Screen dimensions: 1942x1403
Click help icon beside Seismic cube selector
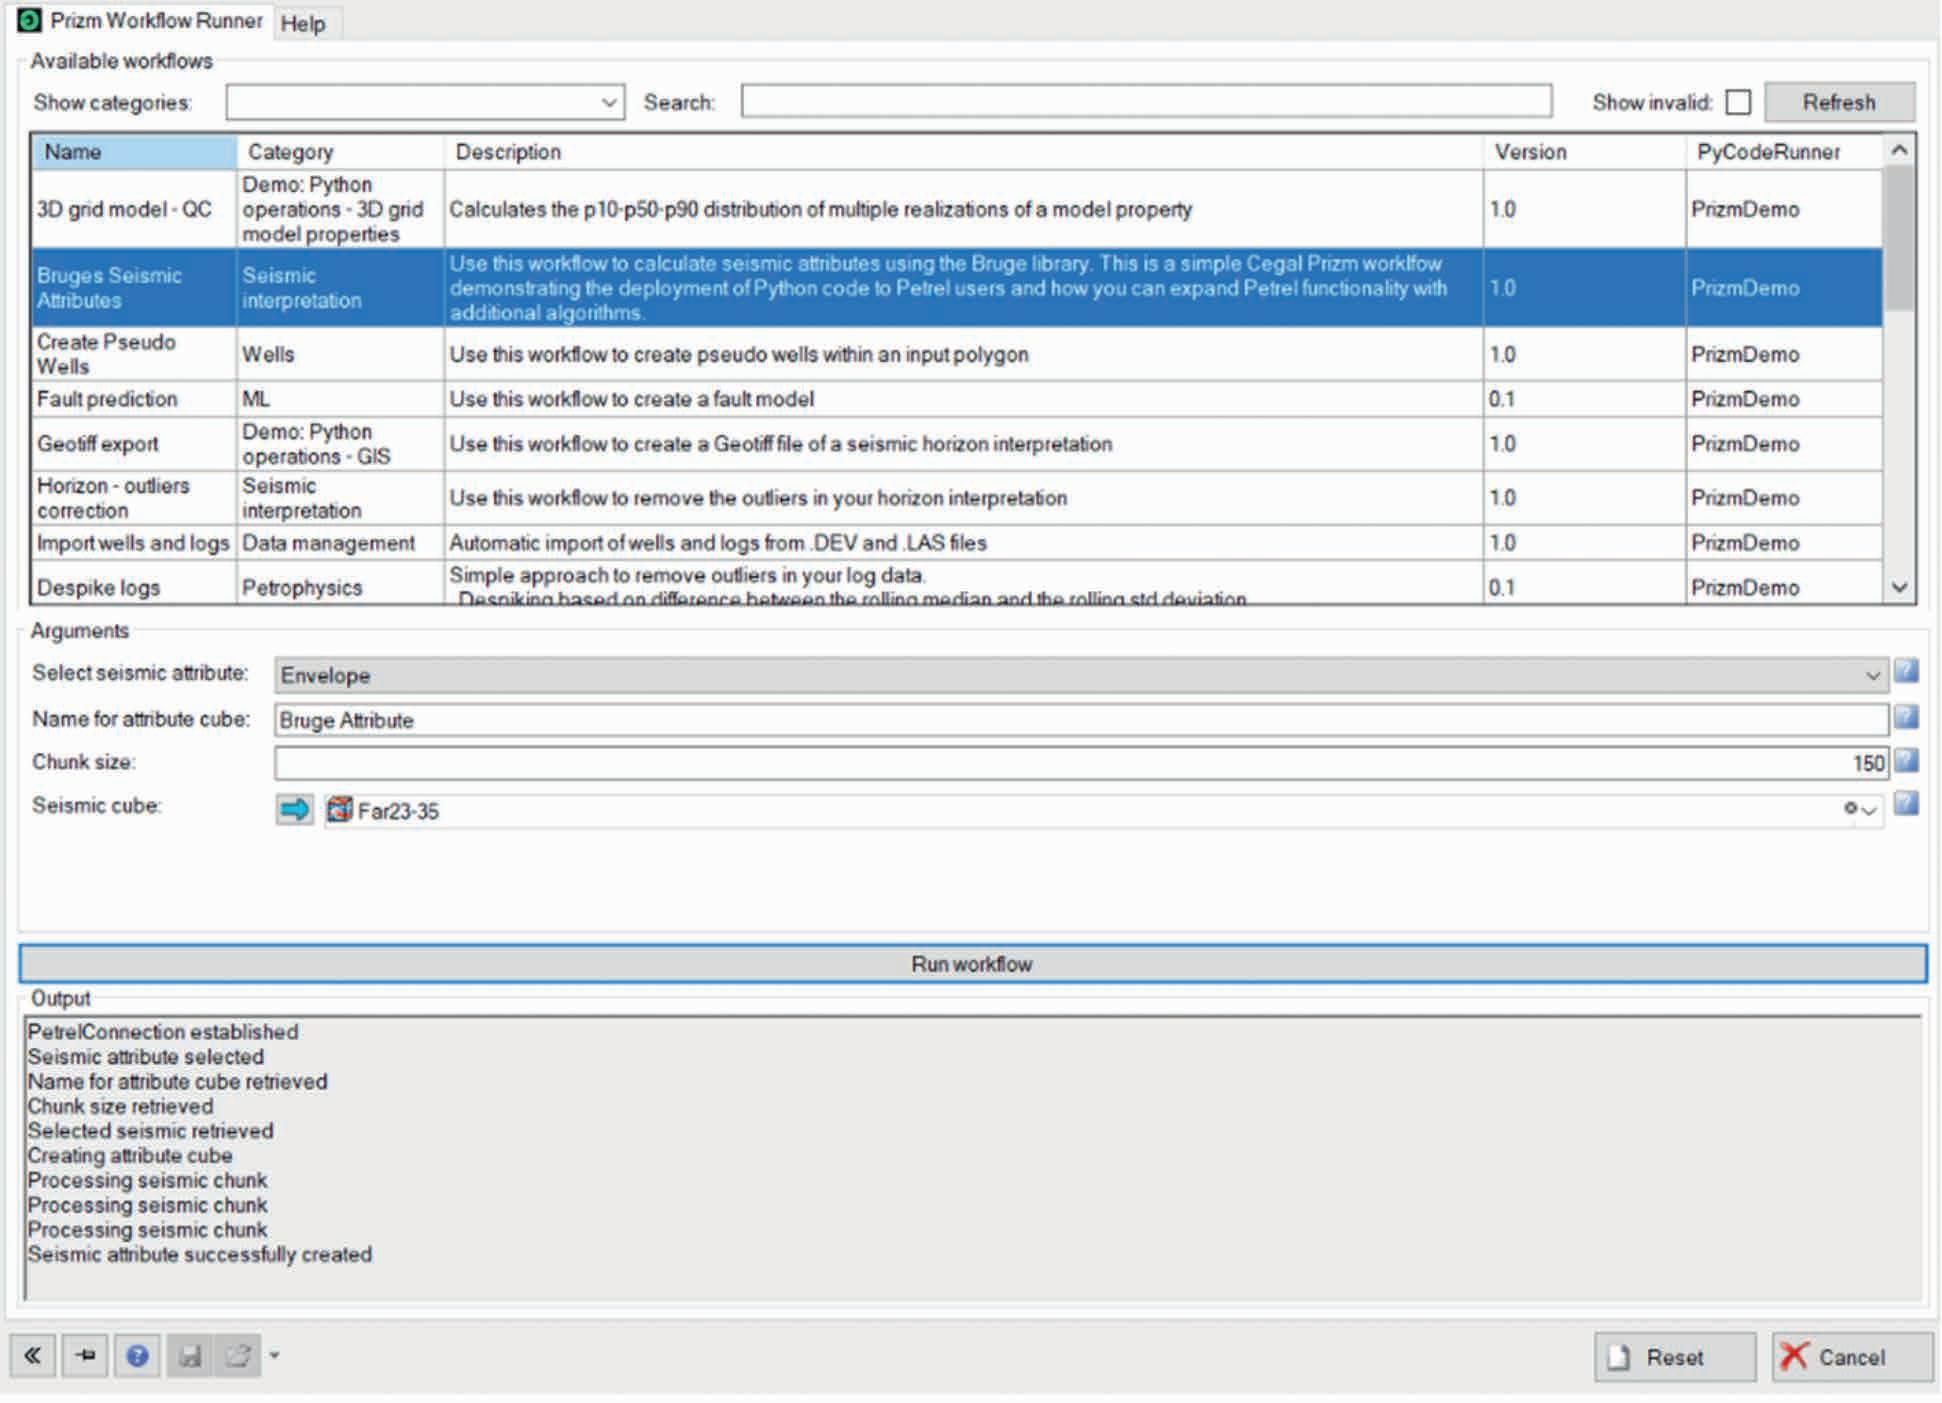(x=1906, y=805)
